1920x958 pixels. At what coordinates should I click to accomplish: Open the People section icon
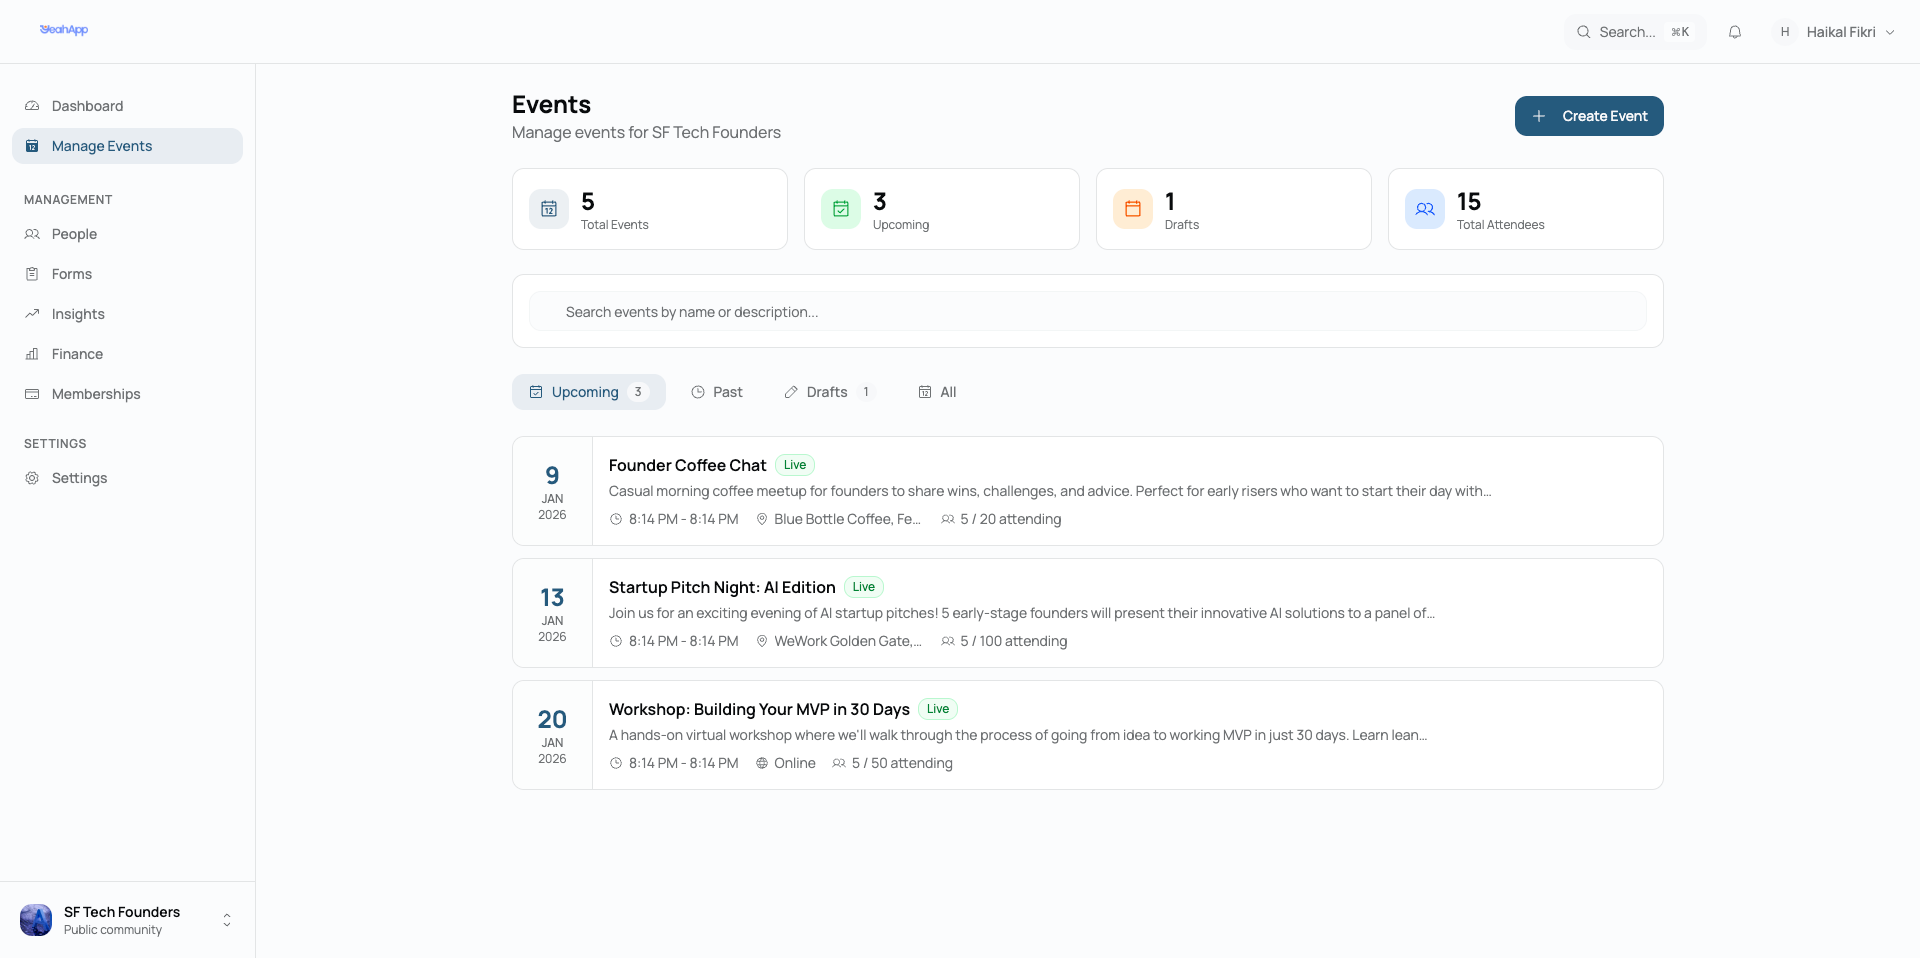pos(32,234)
